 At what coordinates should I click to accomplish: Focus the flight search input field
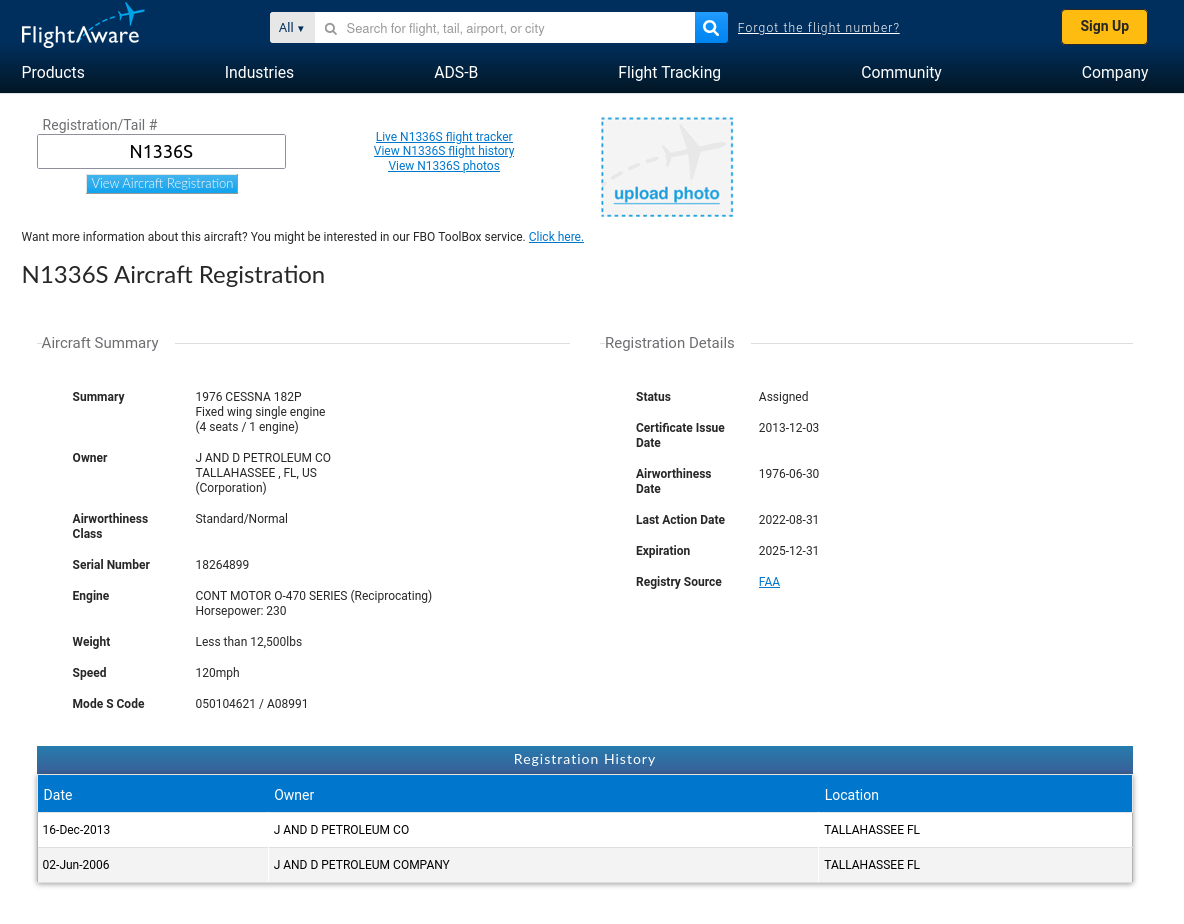(504, 28)
